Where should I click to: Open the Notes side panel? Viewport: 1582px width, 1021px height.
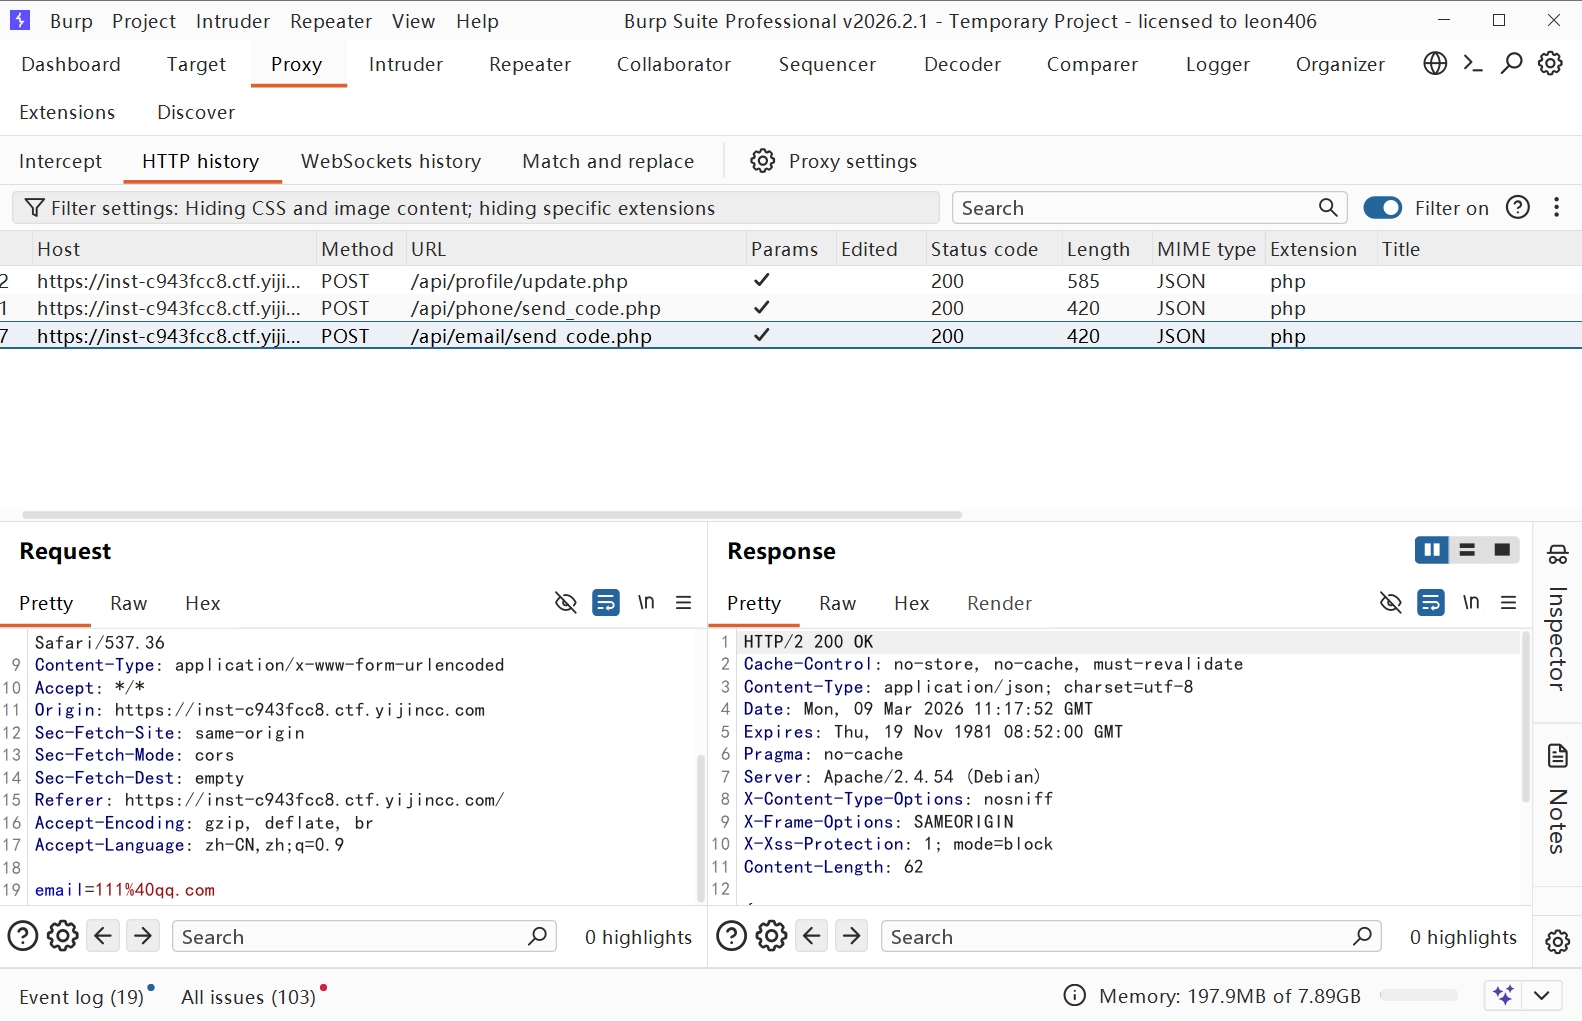pos(1557,800)
